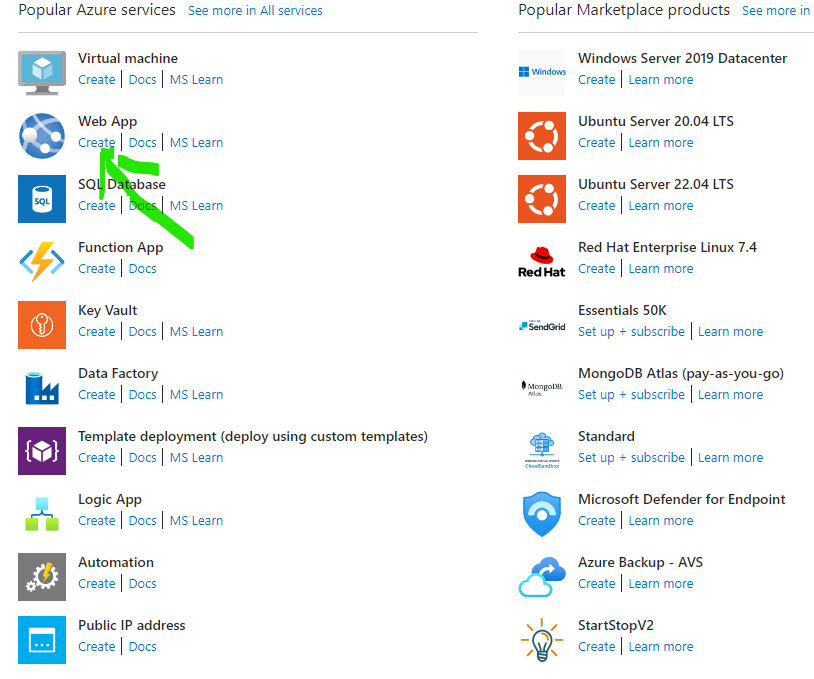Learn more about Ubuntu Server 20.04 LTS
The image size is (814, 679).
[661, 142]
